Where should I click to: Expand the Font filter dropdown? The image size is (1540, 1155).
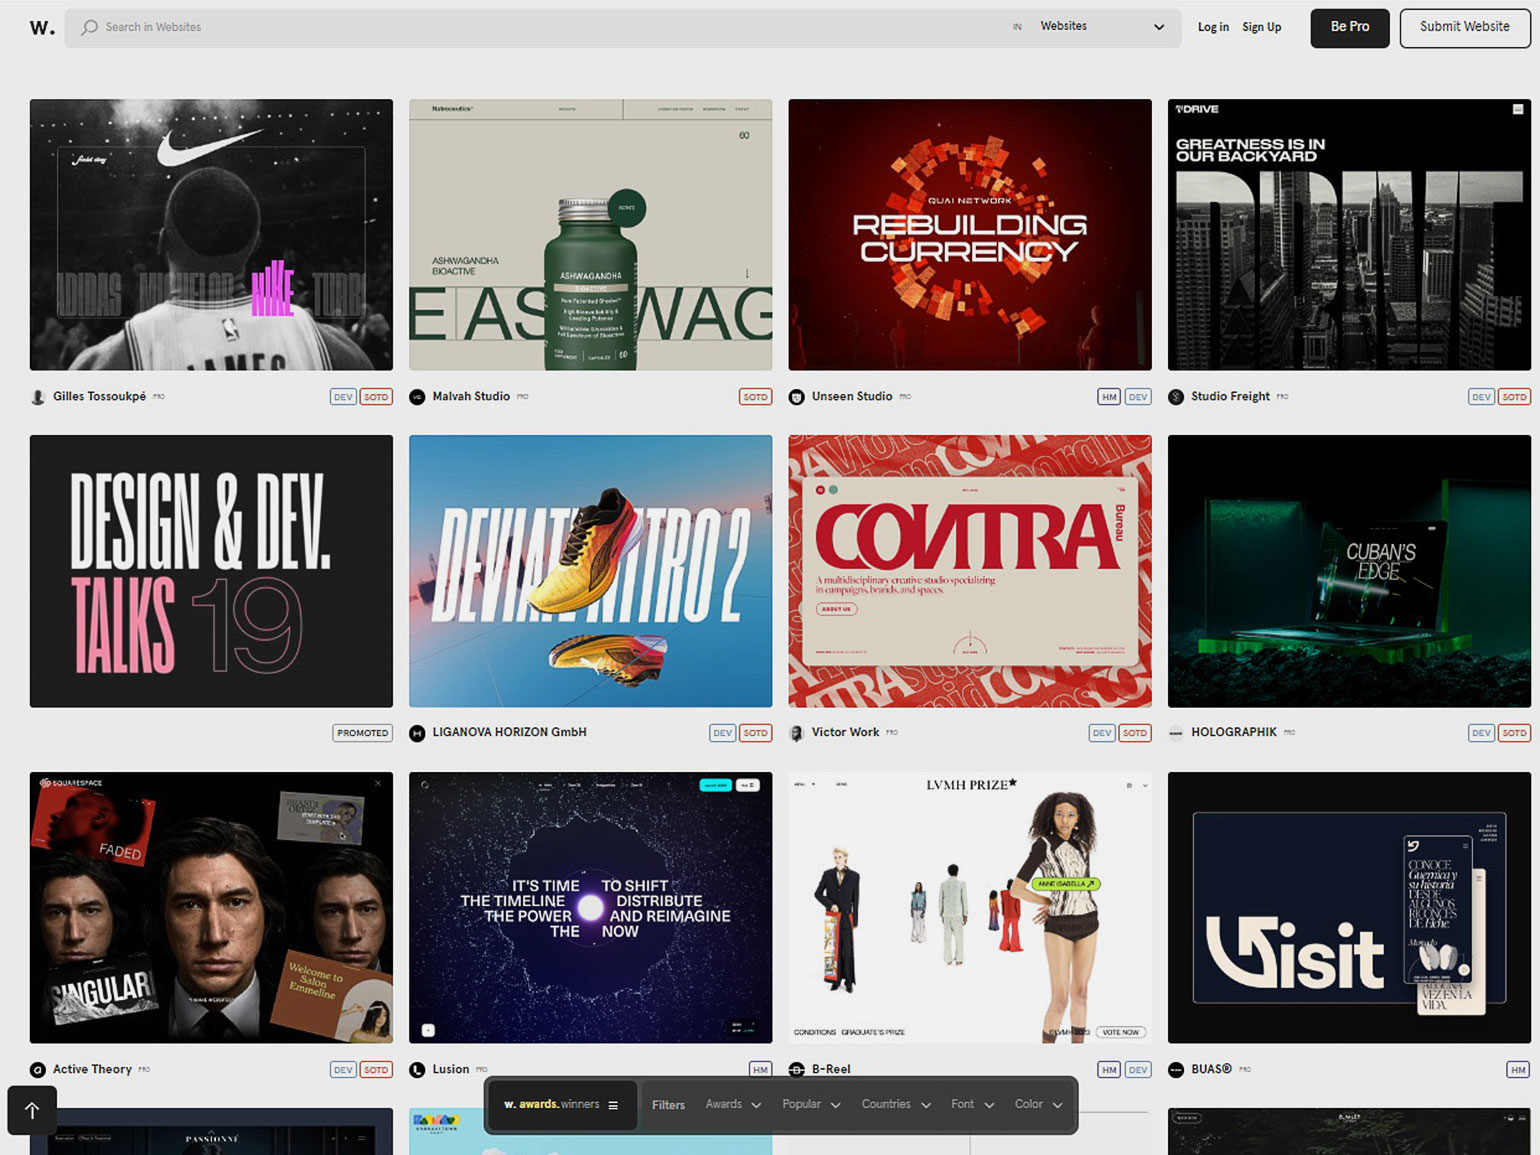pyautogui.click(x=972, y=1105)
